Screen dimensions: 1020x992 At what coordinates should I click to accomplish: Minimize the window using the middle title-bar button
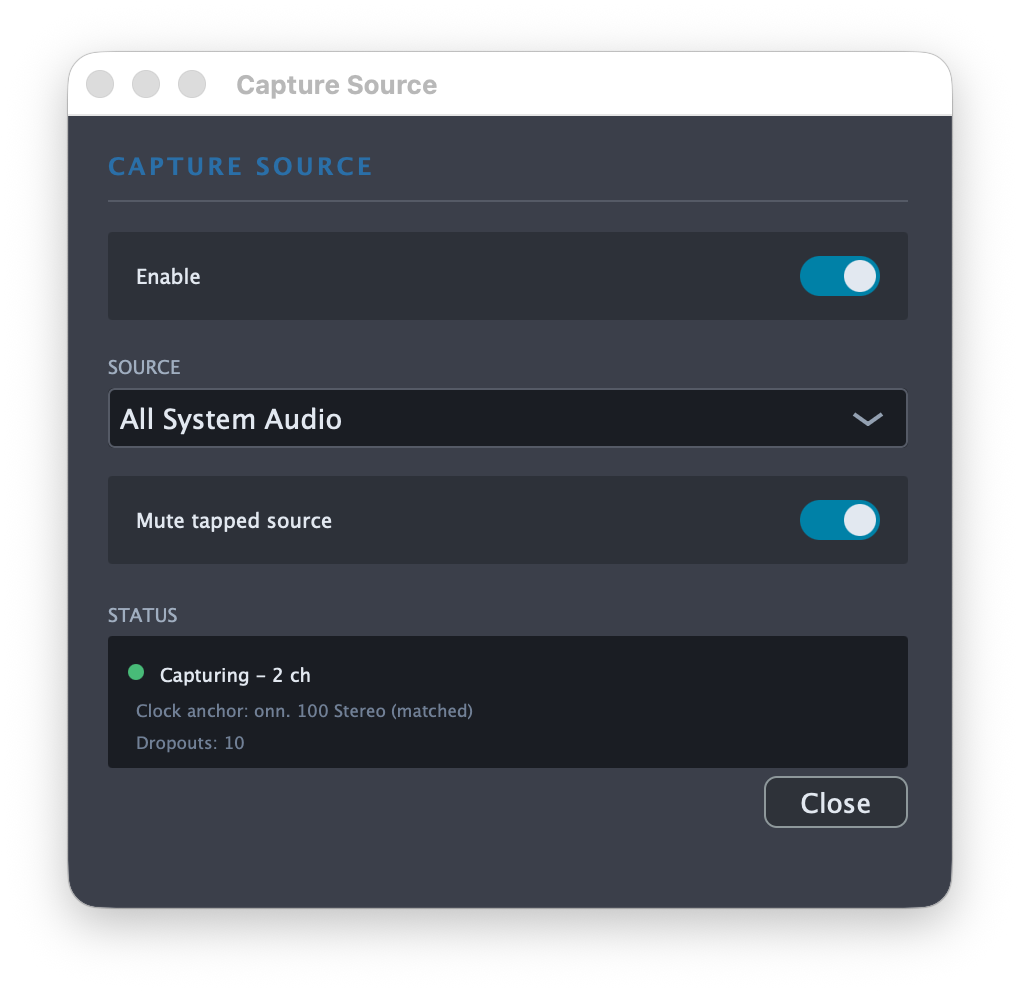click(146, 85)
